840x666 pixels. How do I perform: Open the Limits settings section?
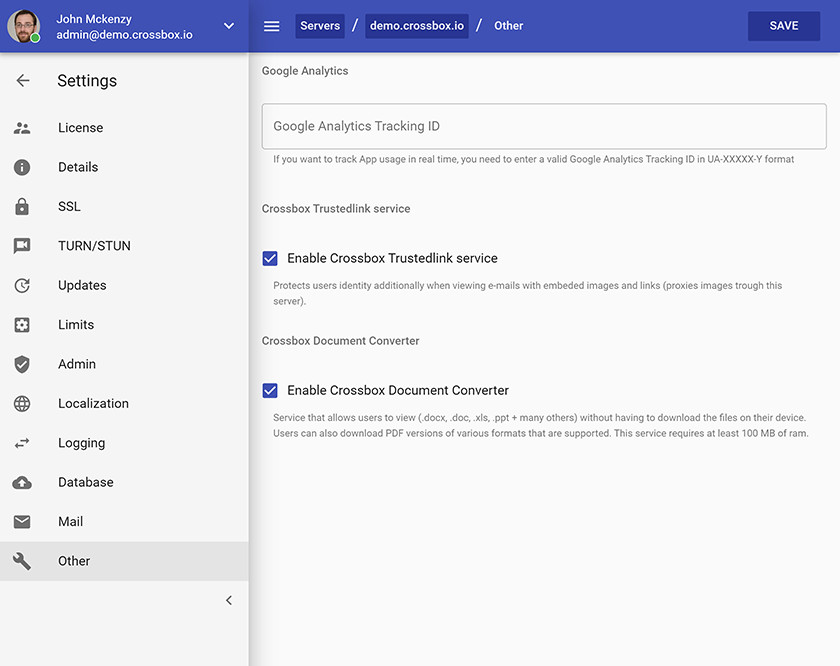pyautogui.click(x=124, y=325)
